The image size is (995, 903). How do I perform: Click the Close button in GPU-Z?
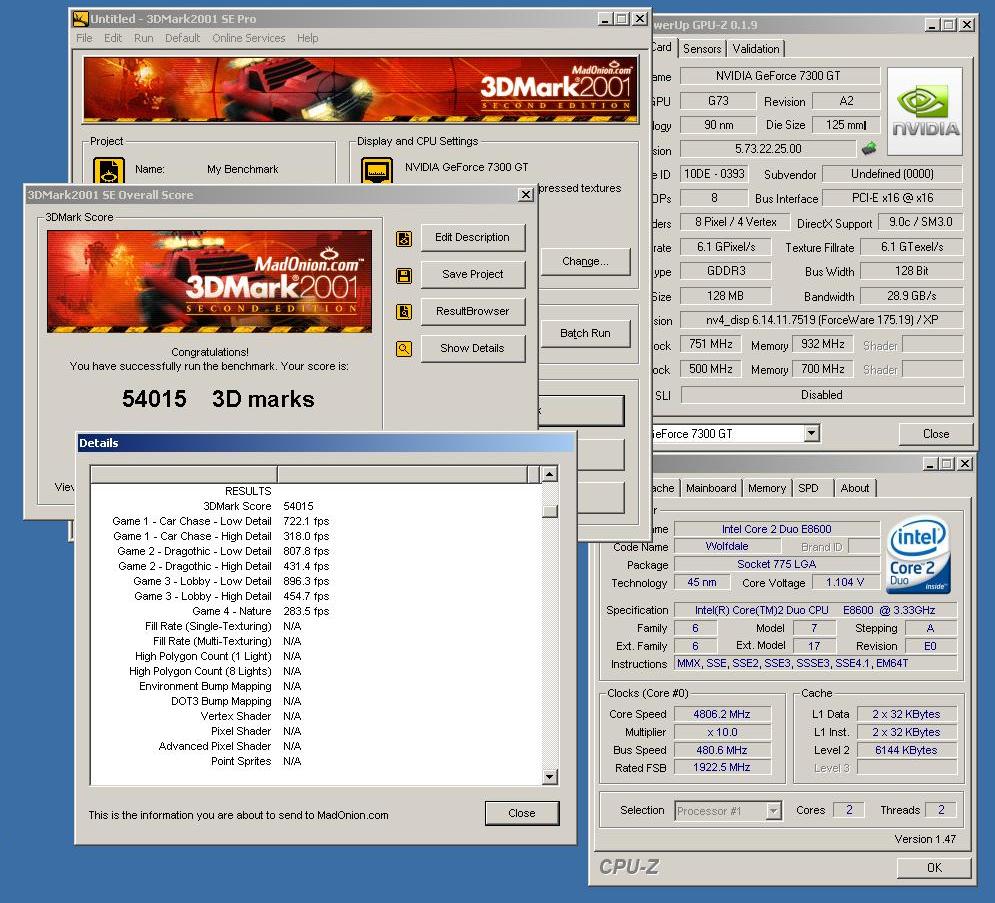(x=935, y=433)
